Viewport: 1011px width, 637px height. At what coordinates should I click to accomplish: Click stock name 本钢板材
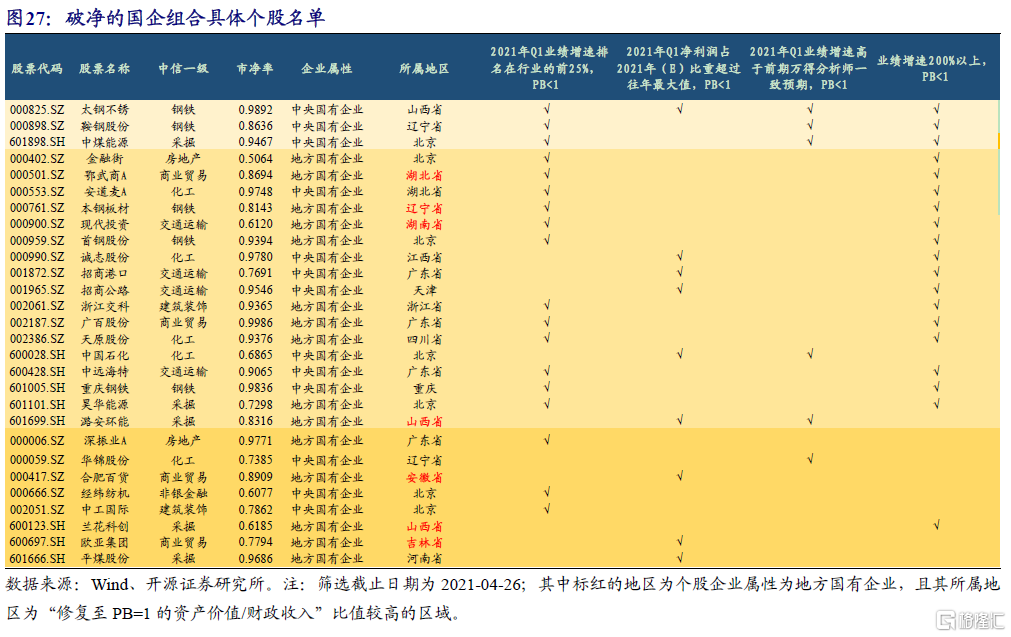tap(104, 208)
